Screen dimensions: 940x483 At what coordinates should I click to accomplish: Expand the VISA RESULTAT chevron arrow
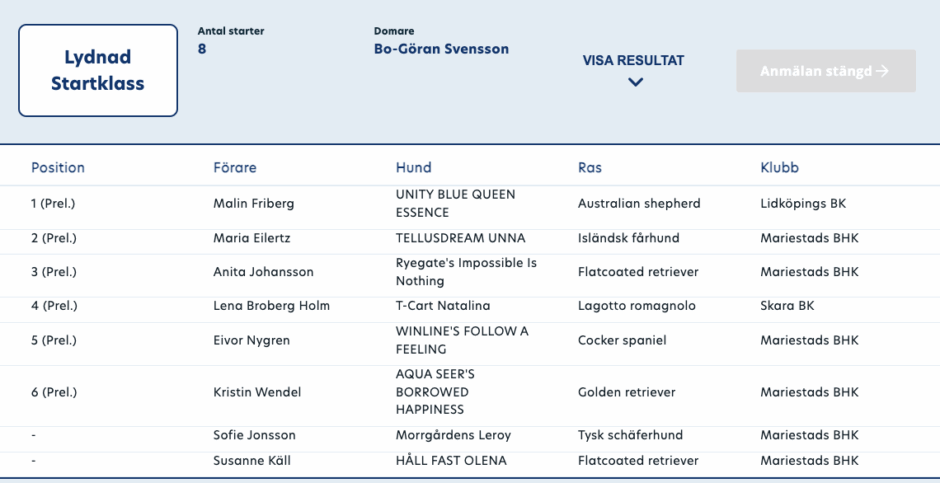pos(635,82)
